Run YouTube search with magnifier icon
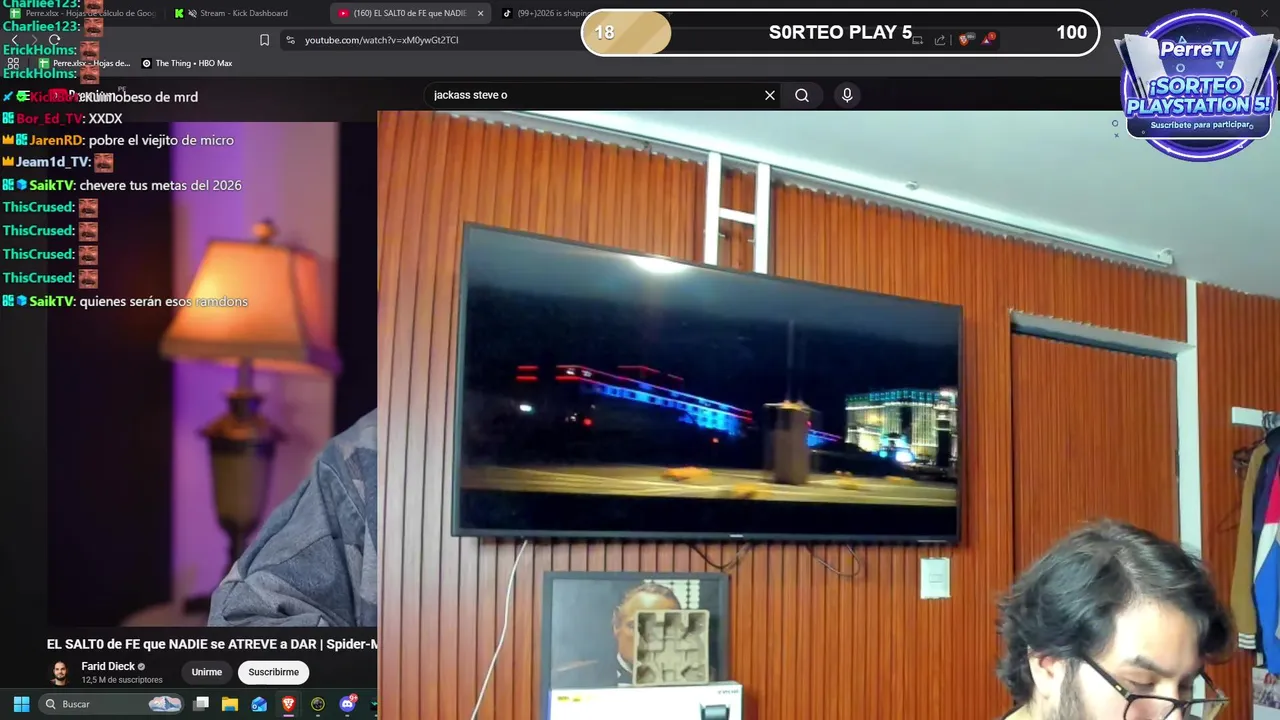Screen dimensions: 1280x720 point(802,95)
